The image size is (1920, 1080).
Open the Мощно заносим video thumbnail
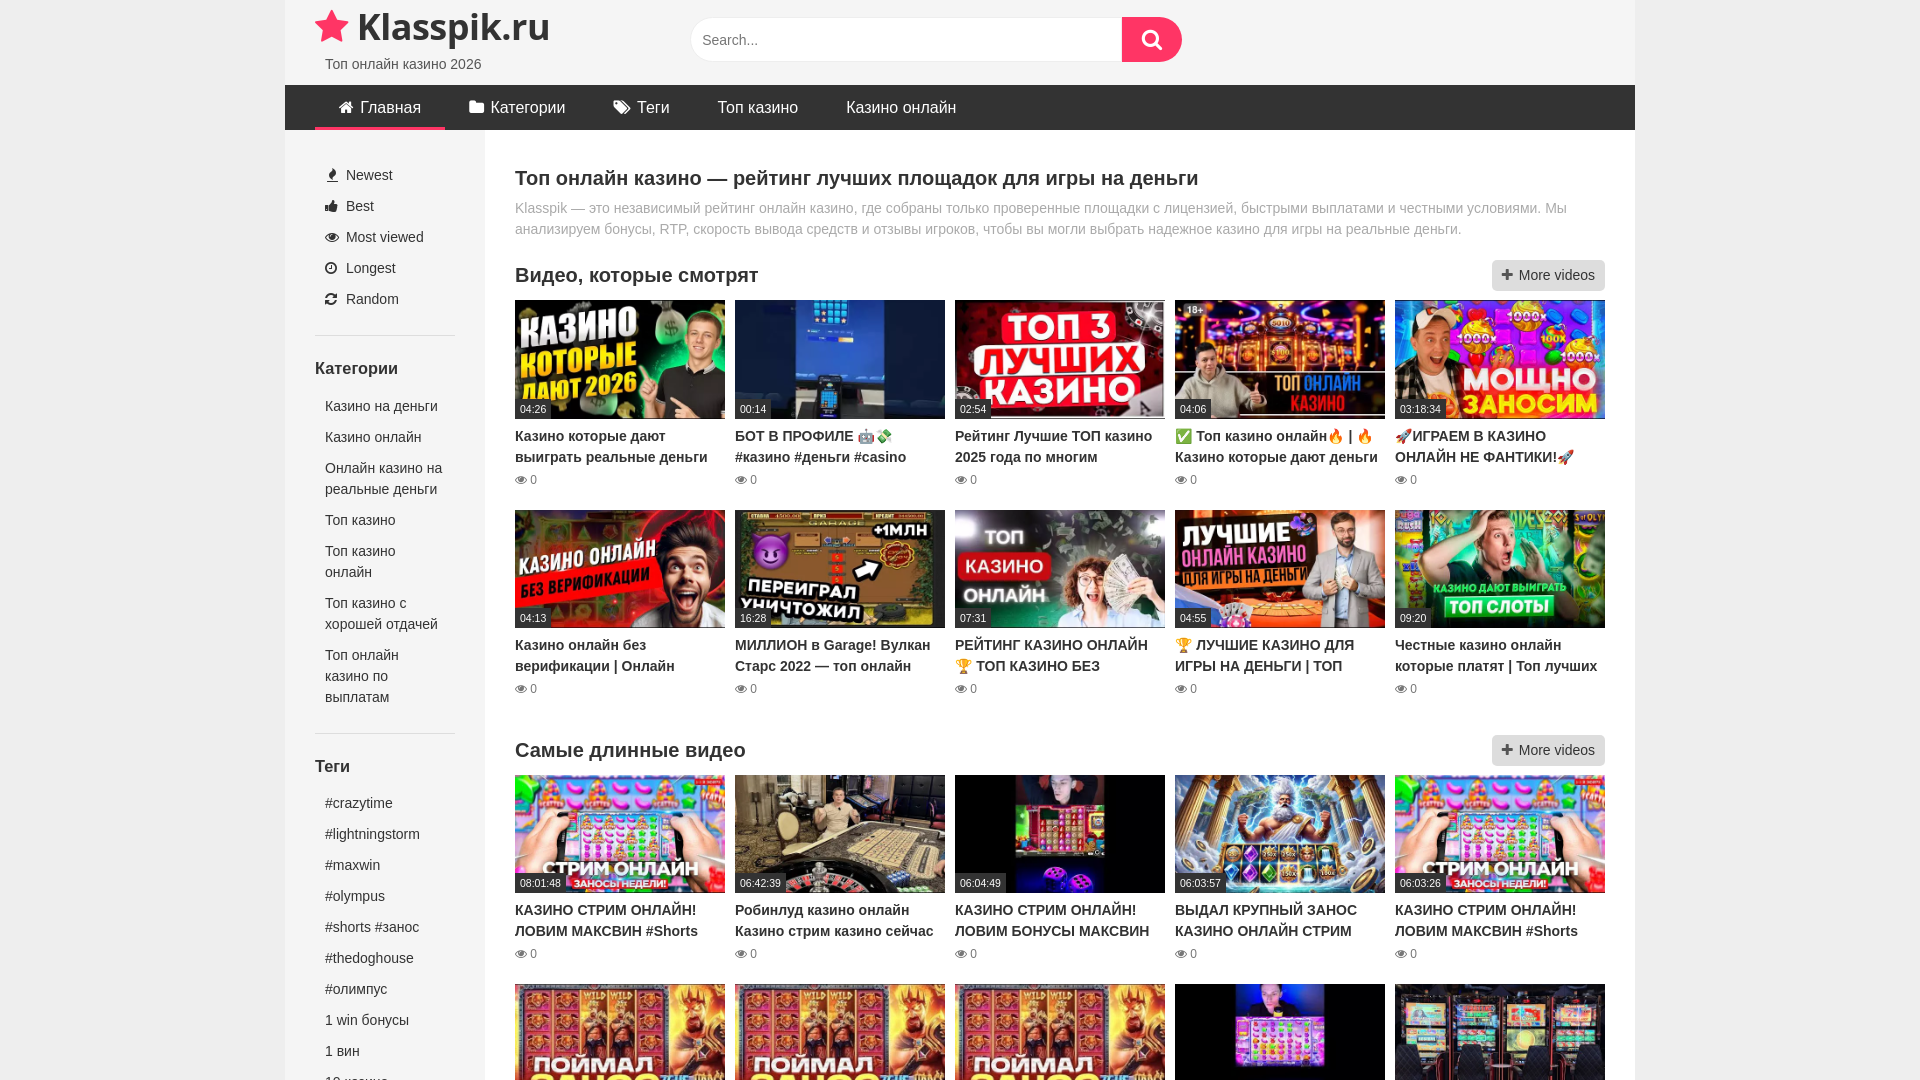pos(1500,359)
